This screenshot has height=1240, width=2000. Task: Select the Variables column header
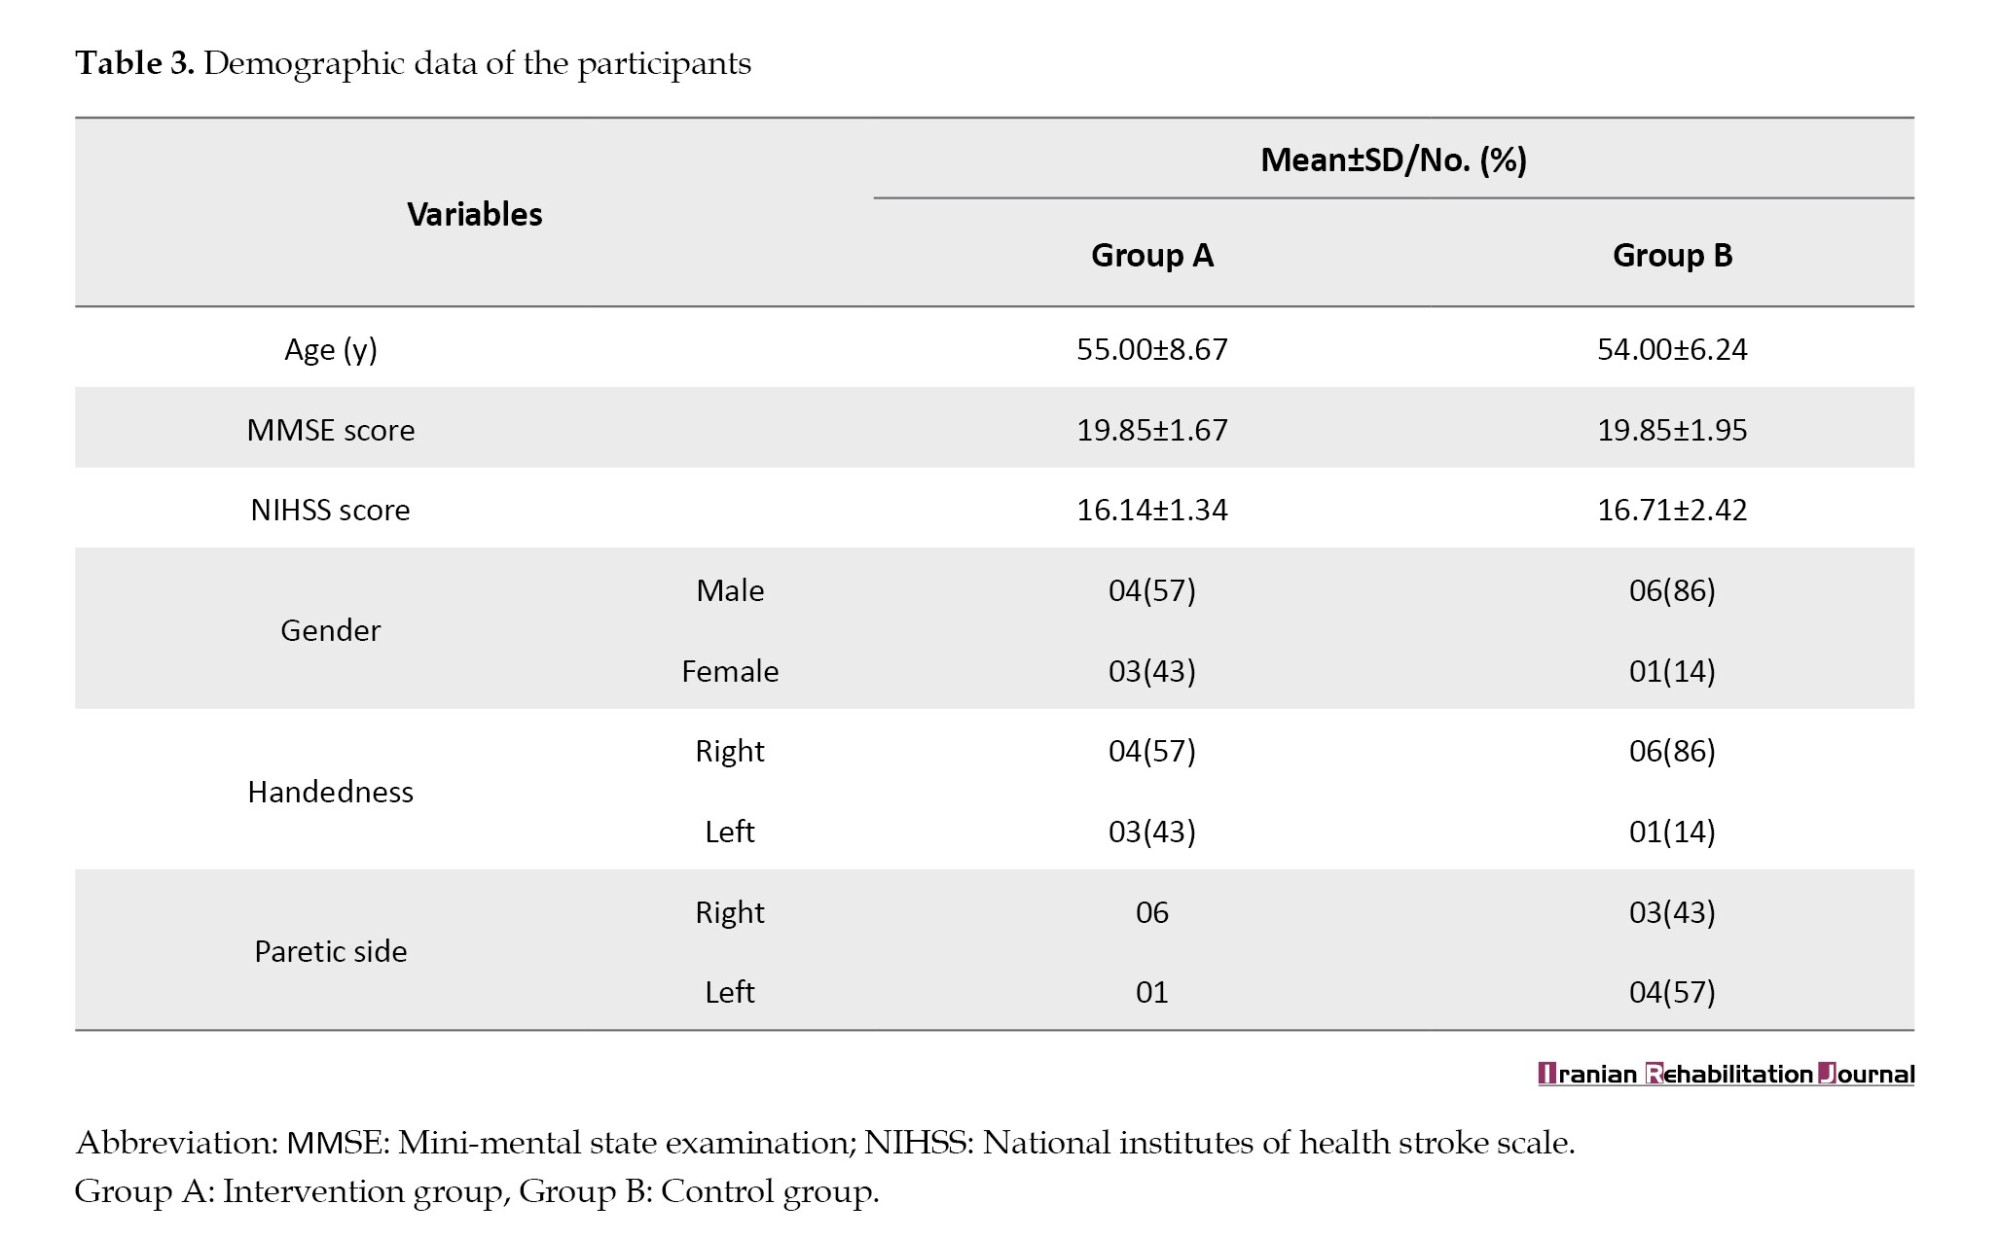(474, 214)
